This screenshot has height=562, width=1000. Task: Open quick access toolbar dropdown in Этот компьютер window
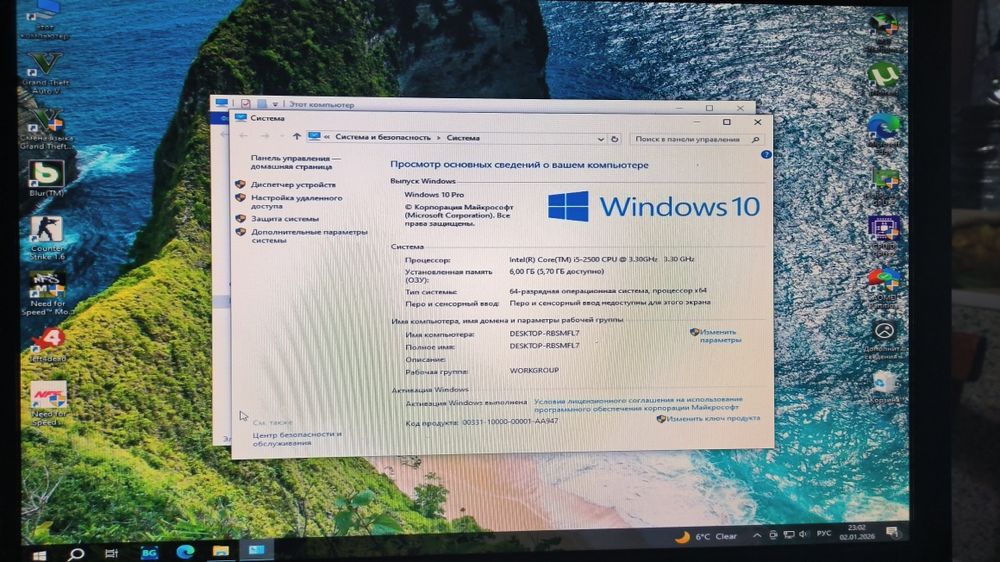275,104
